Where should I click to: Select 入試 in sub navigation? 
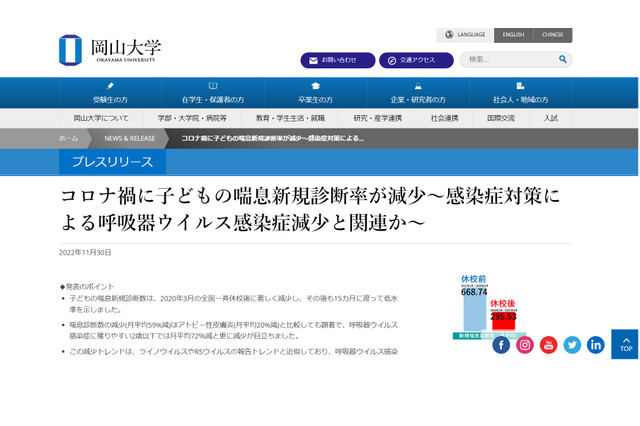[551, 118]
